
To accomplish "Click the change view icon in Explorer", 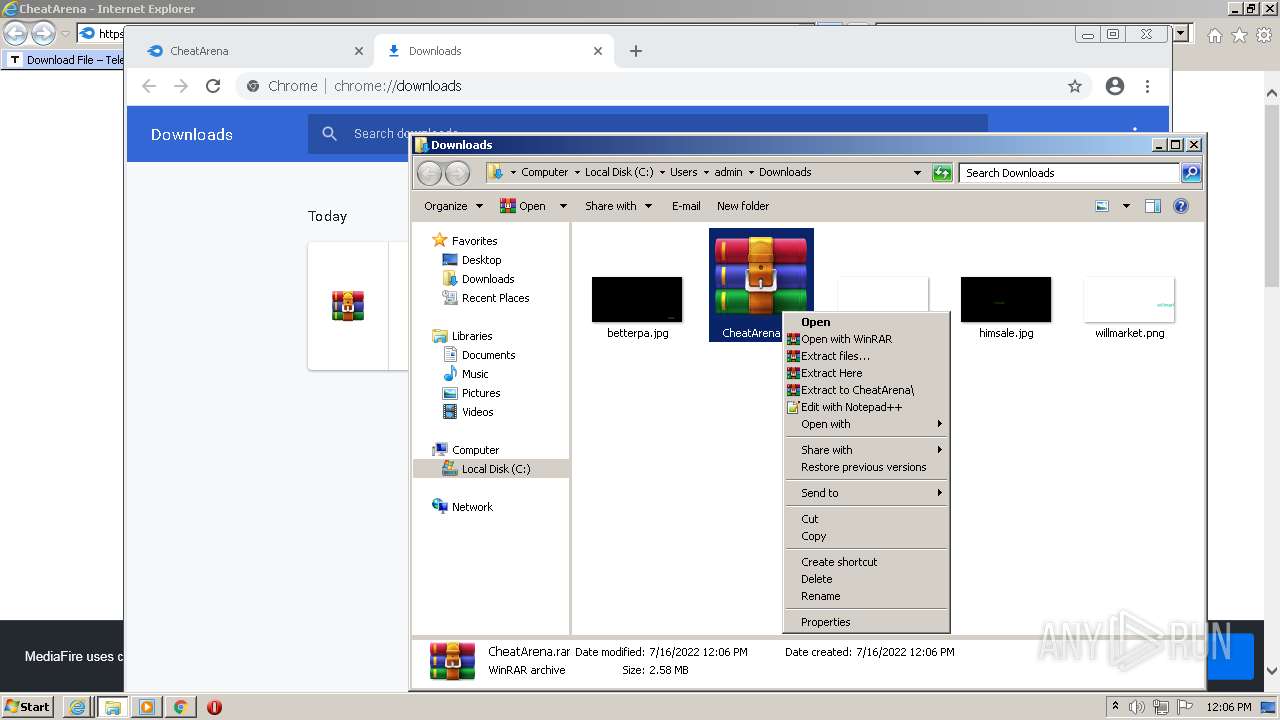I will pyautogui.click(x=1102, y=206).
